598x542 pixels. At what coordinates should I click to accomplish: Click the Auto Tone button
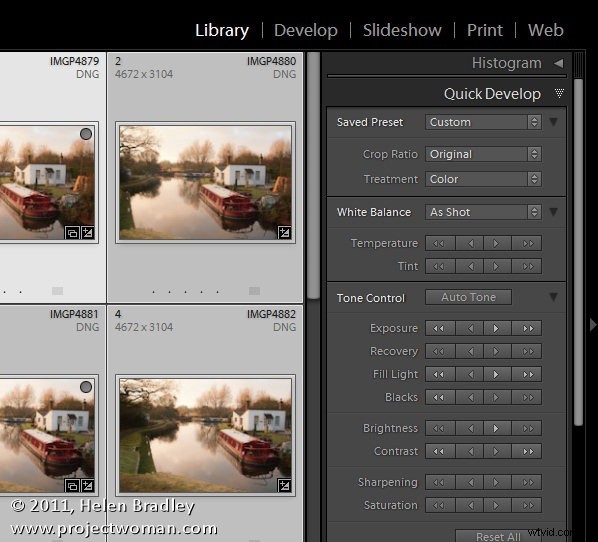[468, 297]
